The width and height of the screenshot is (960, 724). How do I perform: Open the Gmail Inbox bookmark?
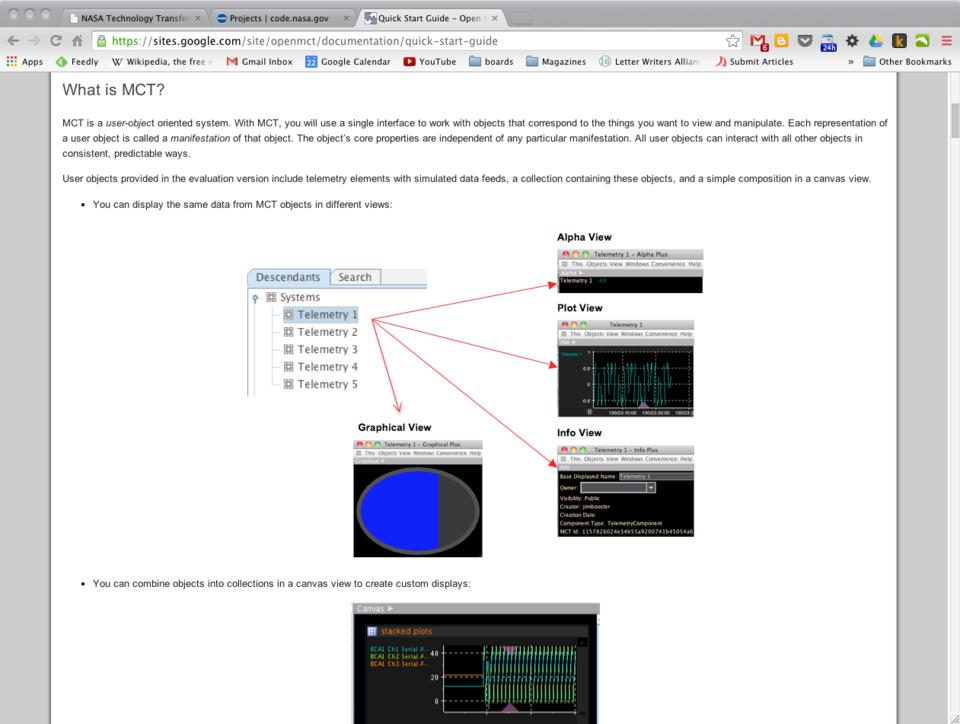(x=260, y=61)
